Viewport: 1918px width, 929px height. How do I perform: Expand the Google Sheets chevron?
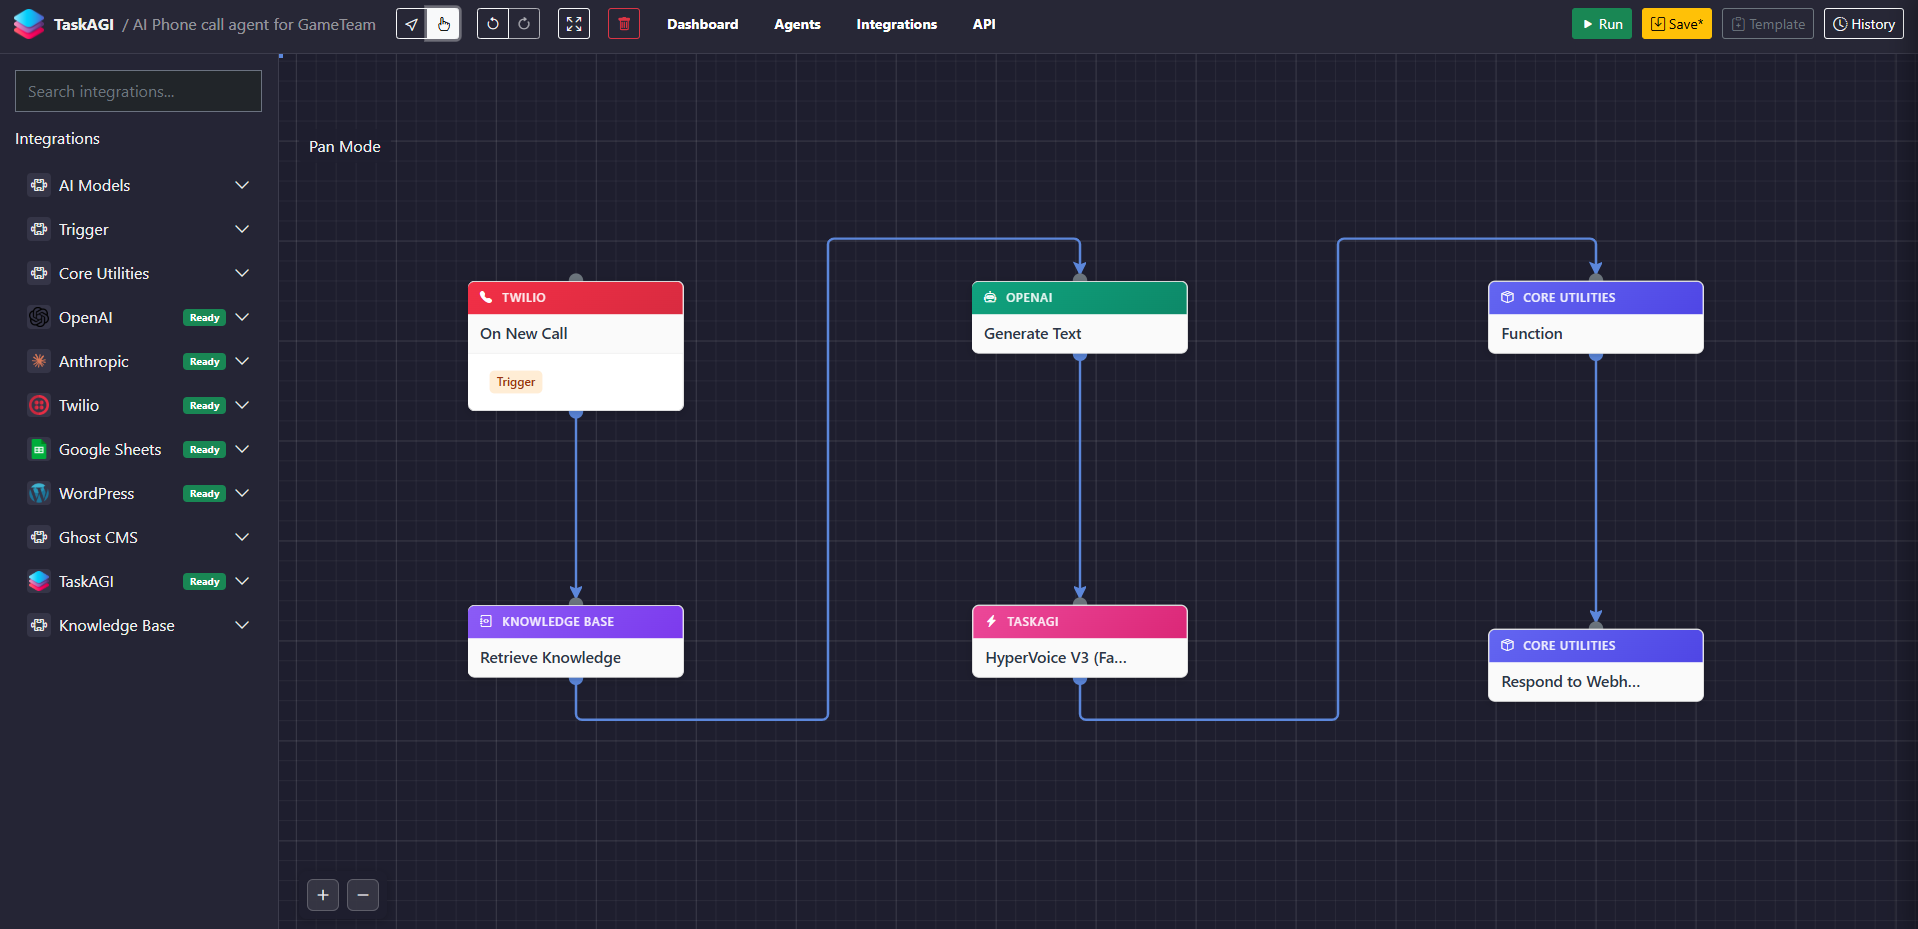point(242,449)
